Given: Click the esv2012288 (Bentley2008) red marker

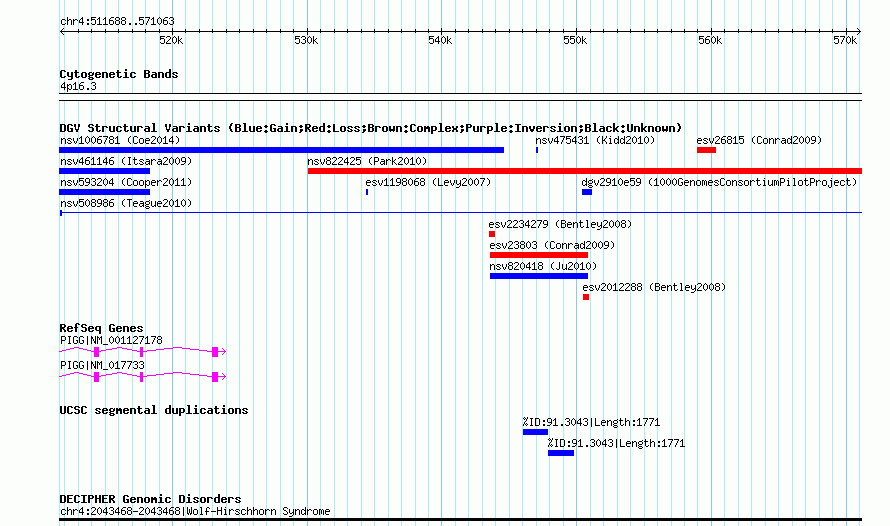Looking at the screenshot, I should [586, 297].
